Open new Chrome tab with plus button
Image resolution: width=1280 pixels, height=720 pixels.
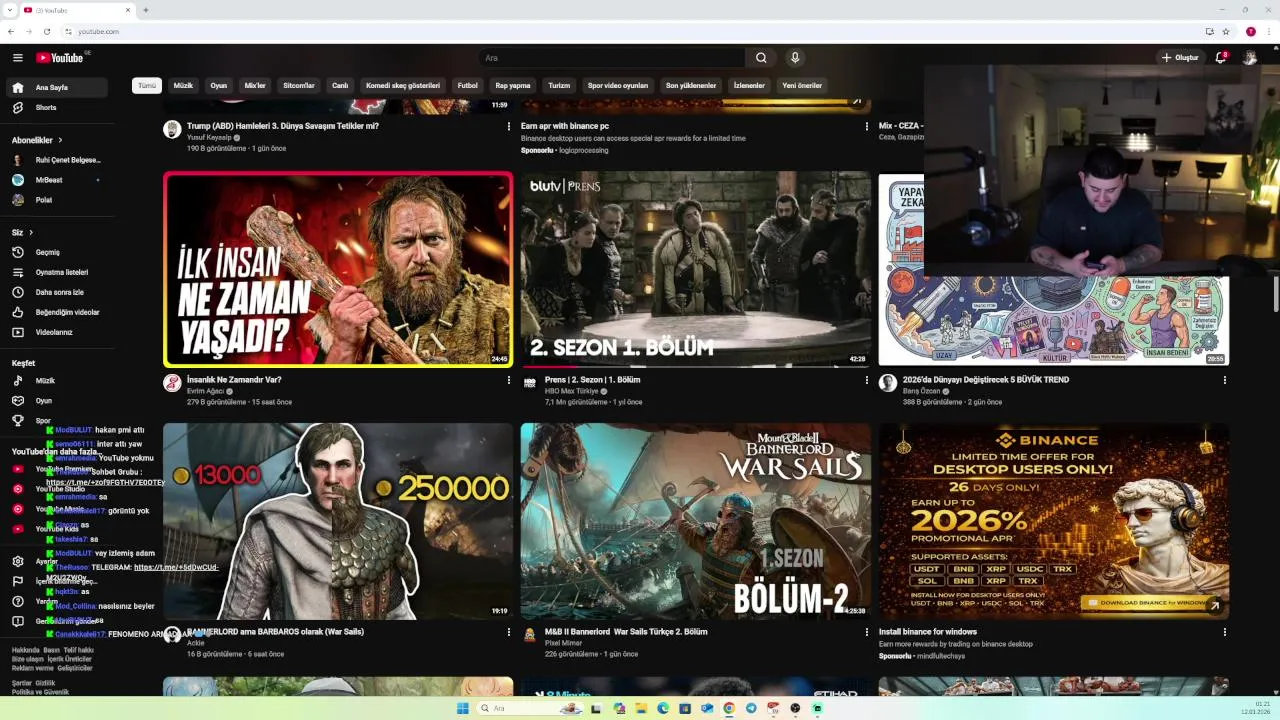pos(146,10)
